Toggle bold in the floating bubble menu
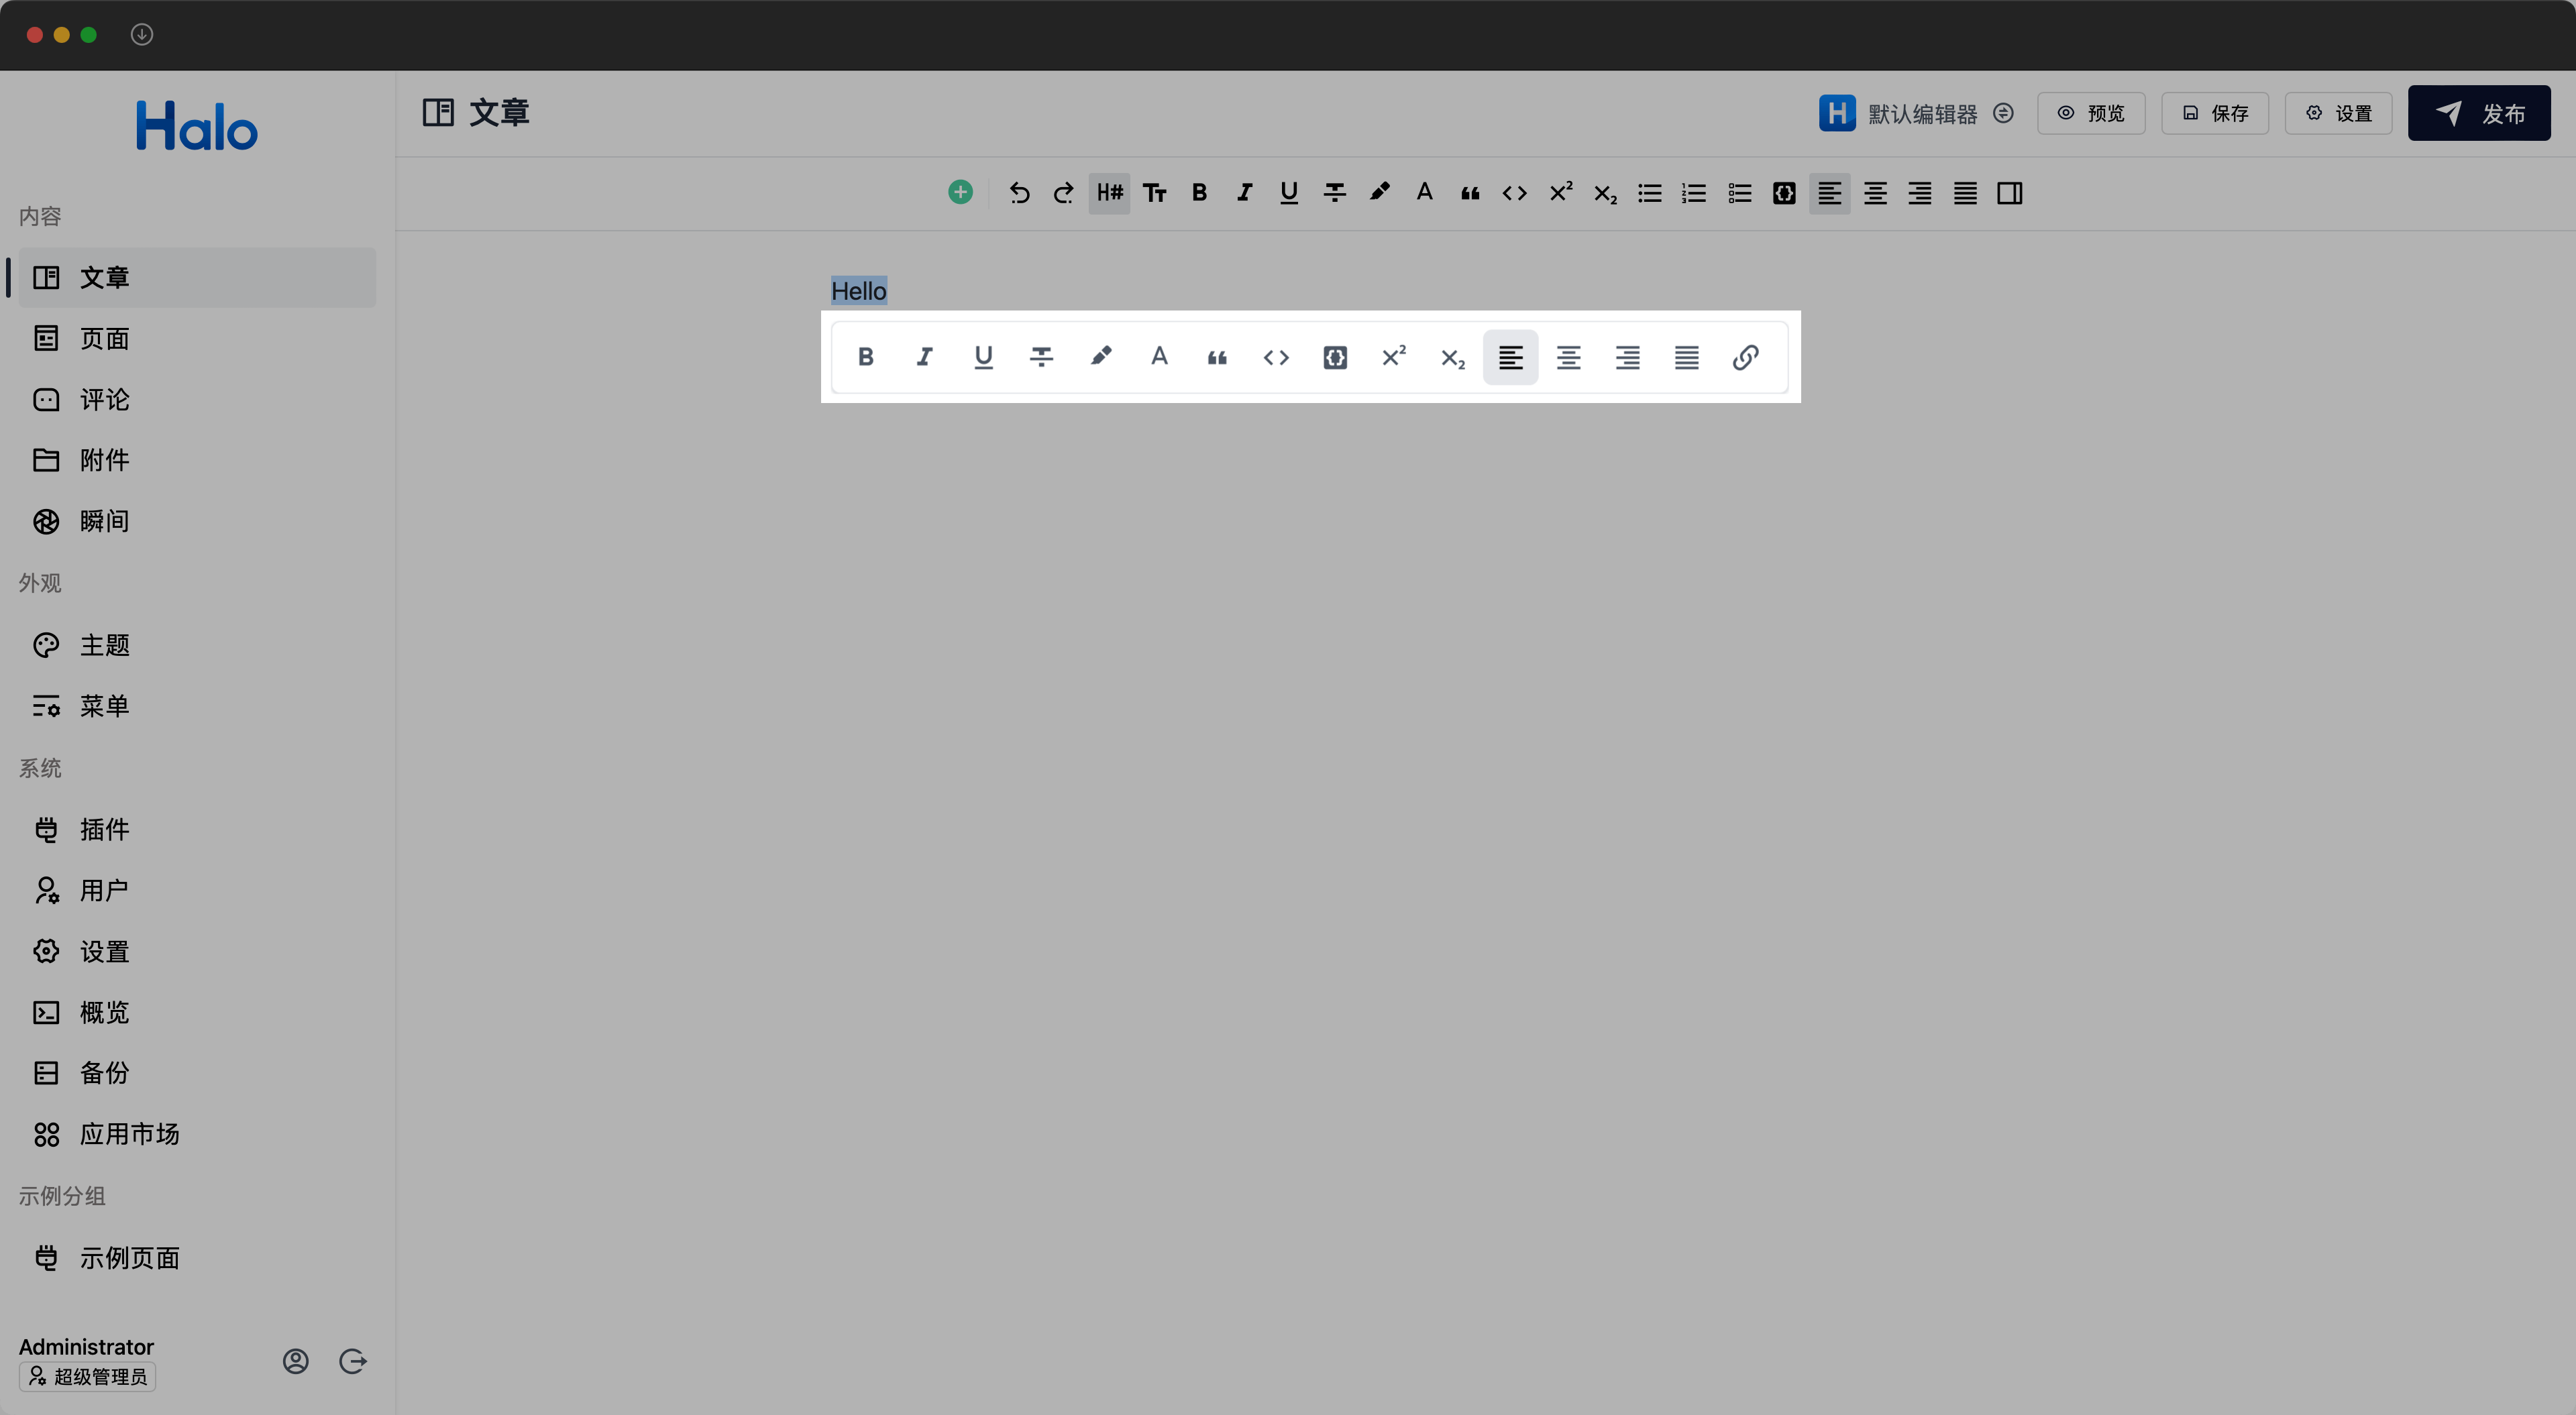The height and width of the screenshot is (1415, 2576). 866,357
